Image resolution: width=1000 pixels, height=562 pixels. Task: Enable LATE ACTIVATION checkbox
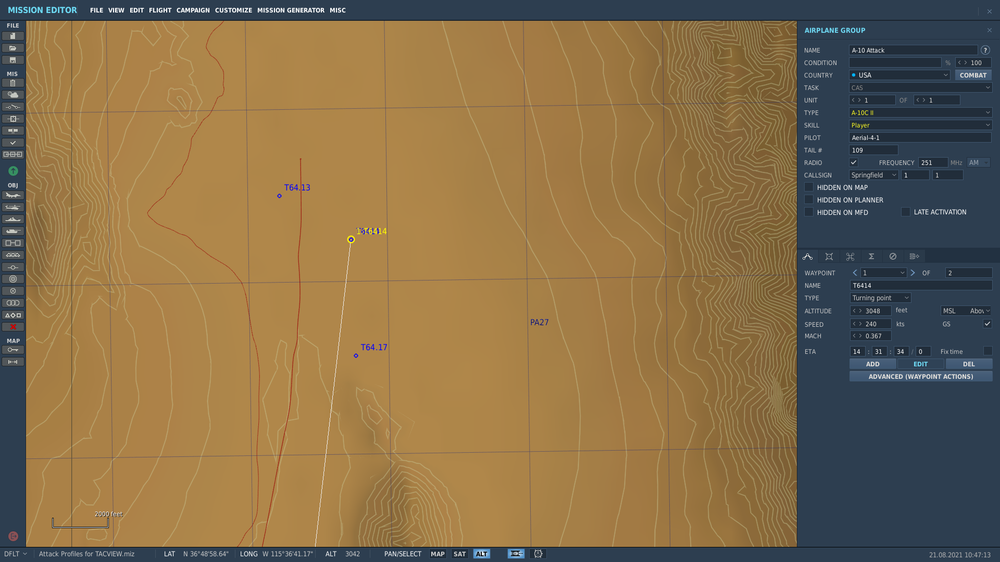coord(906,212)
